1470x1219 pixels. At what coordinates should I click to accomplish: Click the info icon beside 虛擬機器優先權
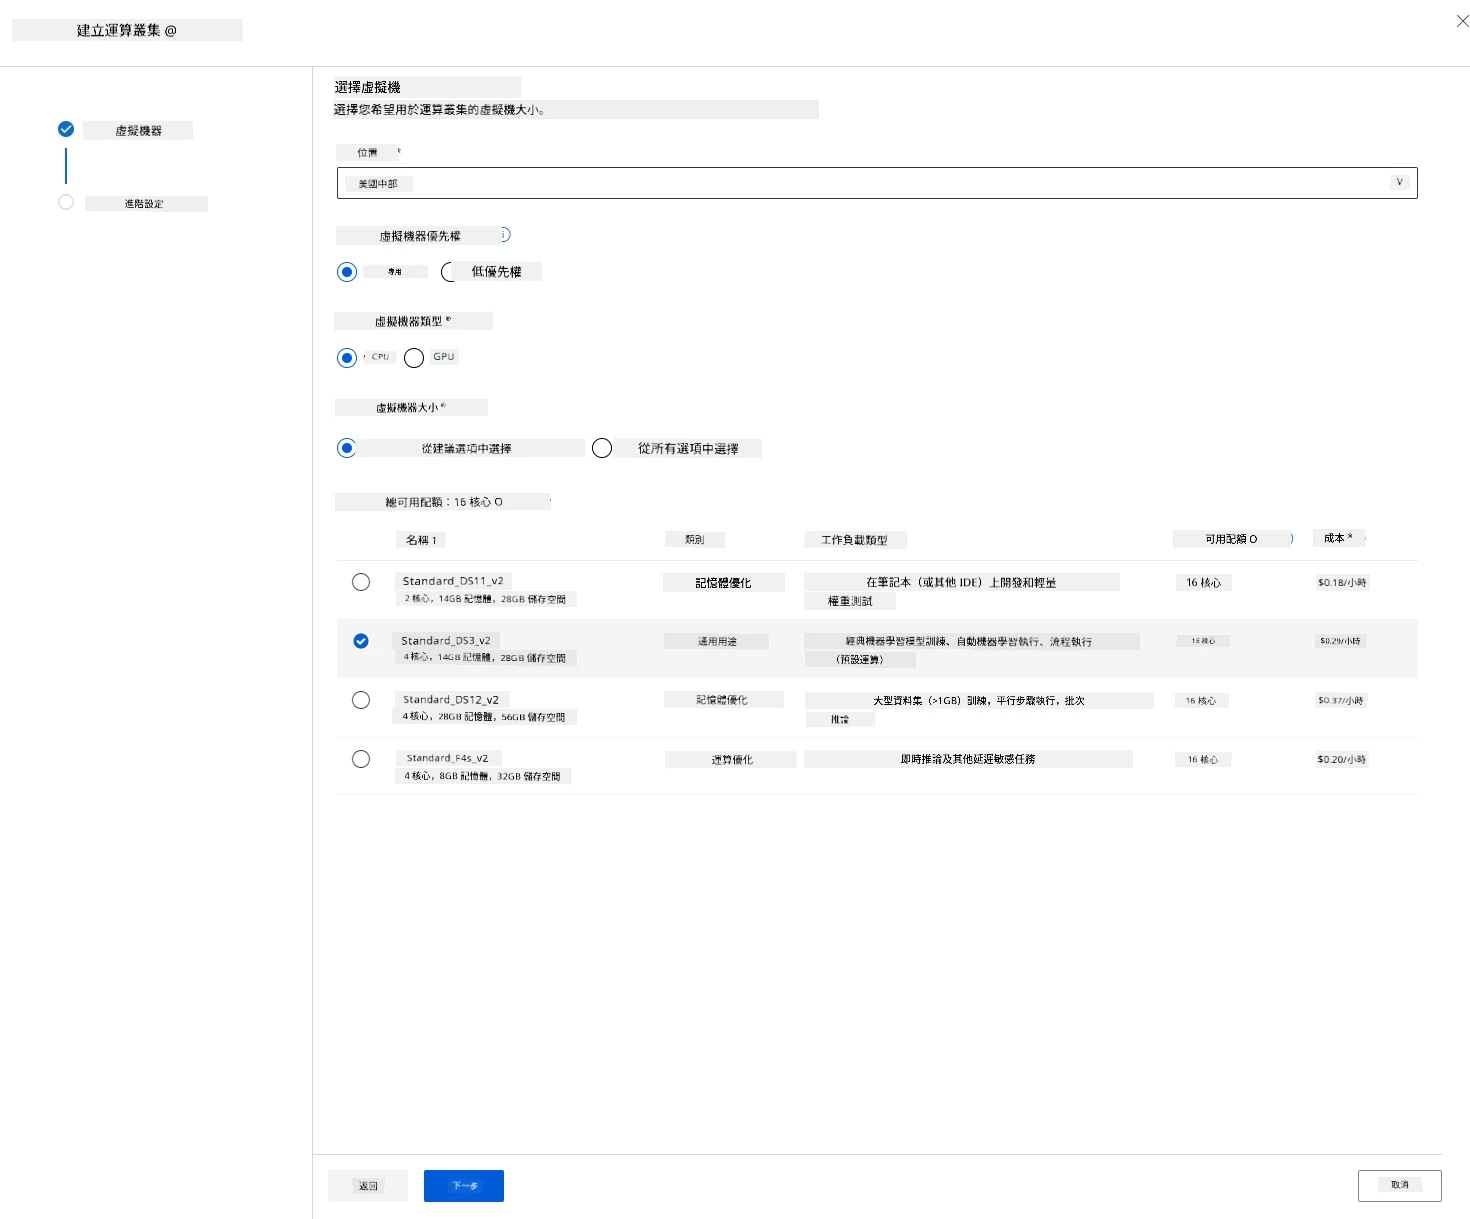[x=505, y=235]
